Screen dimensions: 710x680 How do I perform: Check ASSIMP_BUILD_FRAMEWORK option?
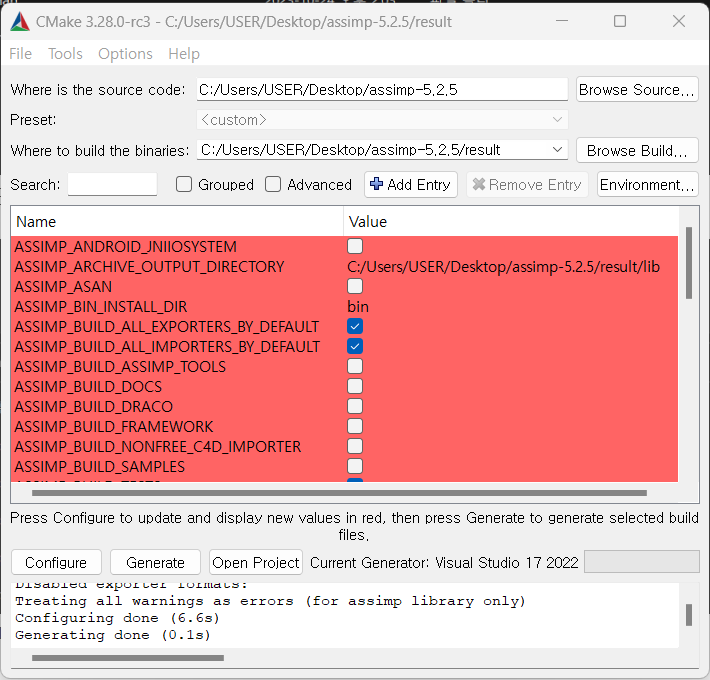(x=355, y=426)
